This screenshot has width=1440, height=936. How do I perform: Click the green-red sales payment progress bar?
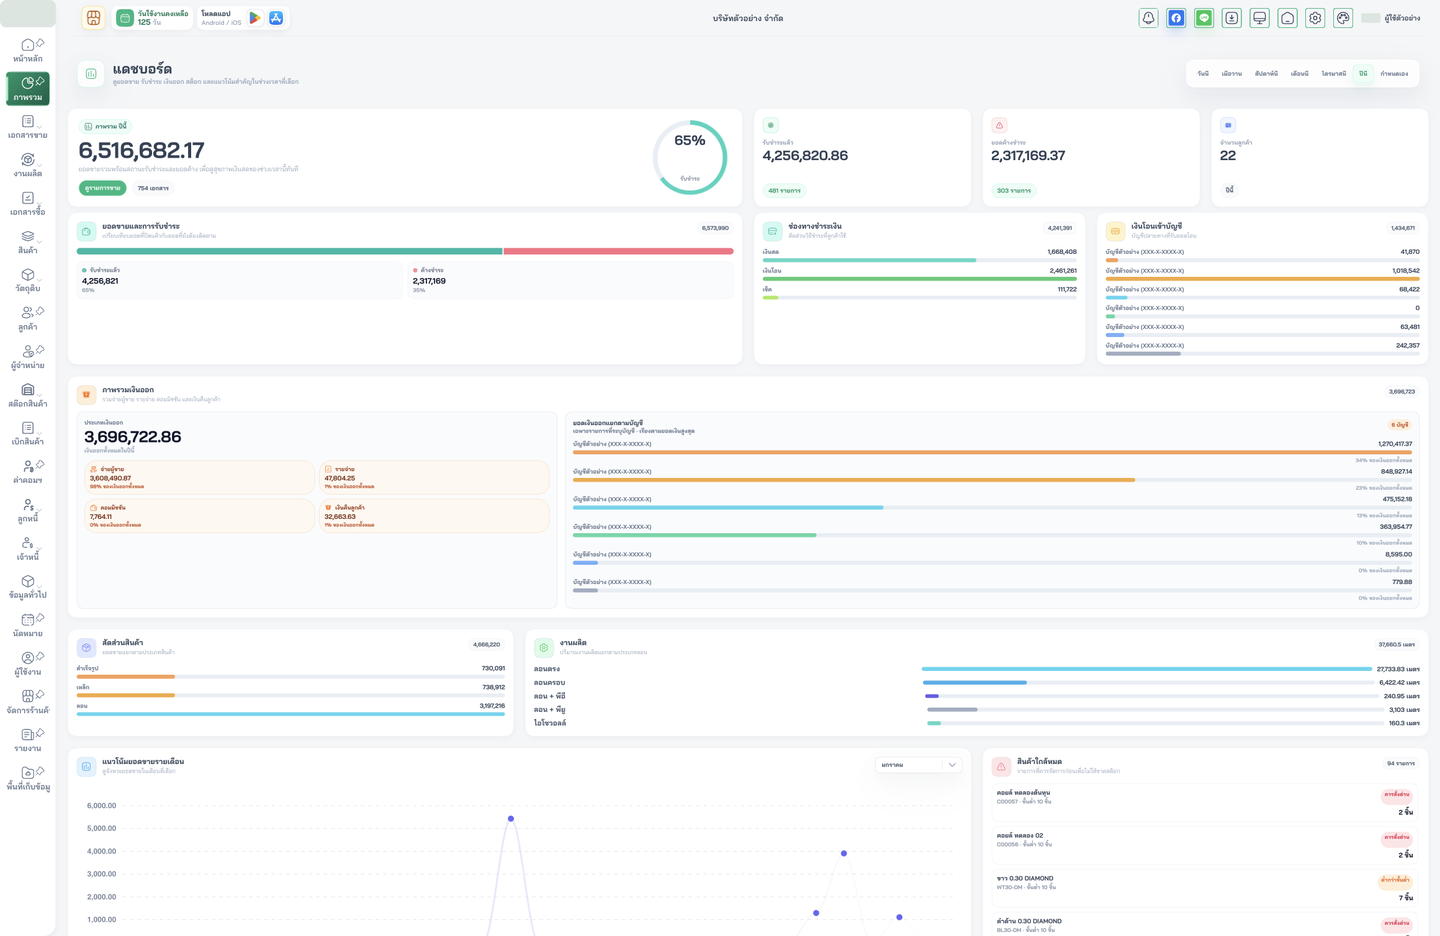click(x=405, y=252)
